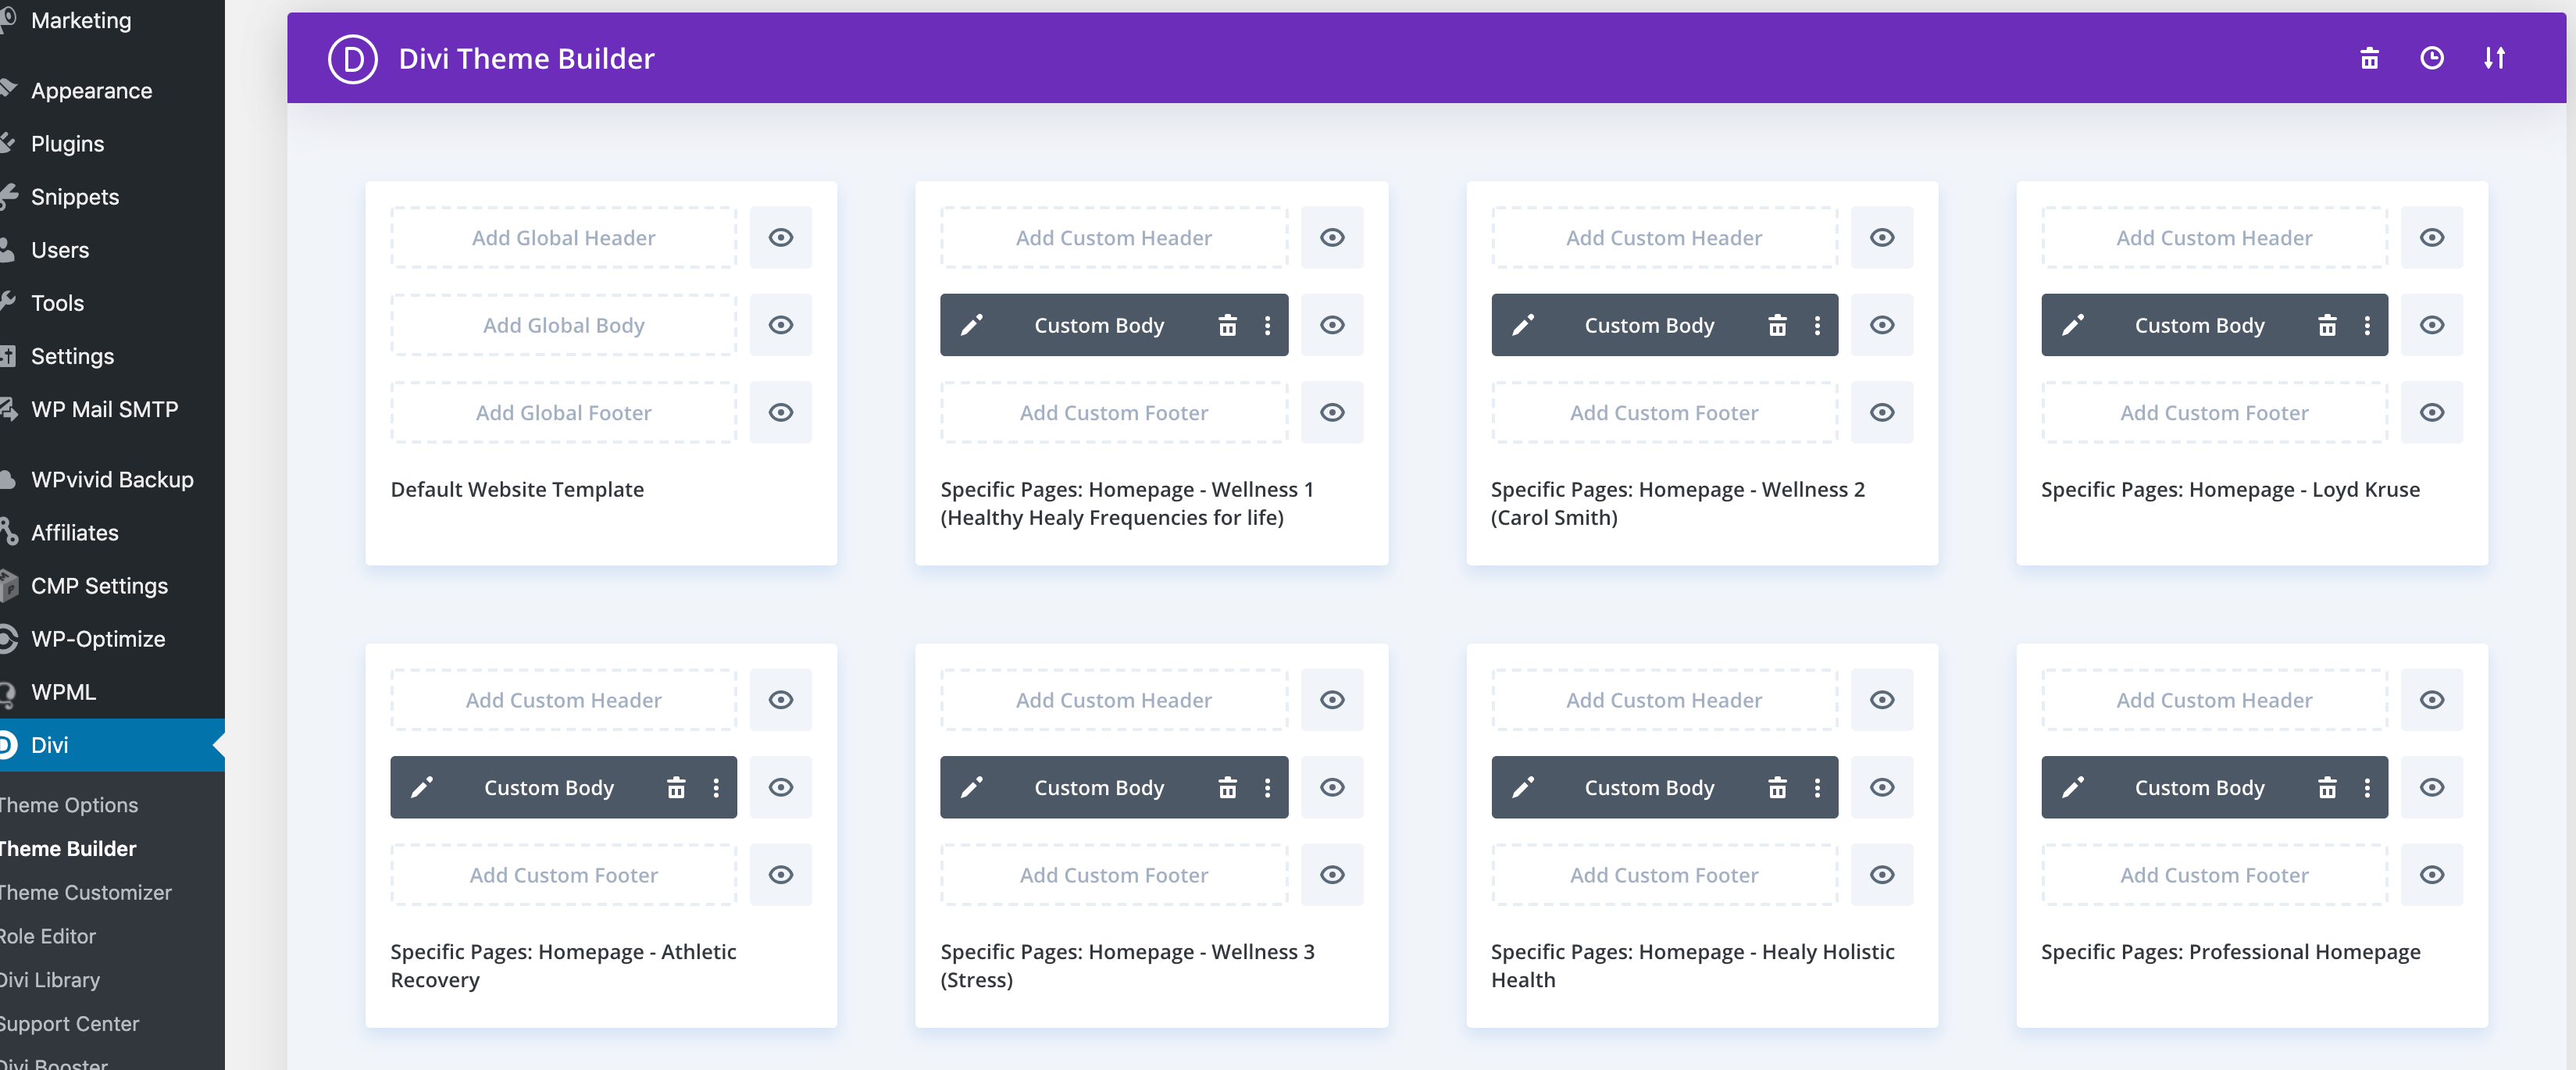
Task: Open the history clock icon in the header
Action: pyautogui.click(x=2432, y=58)
